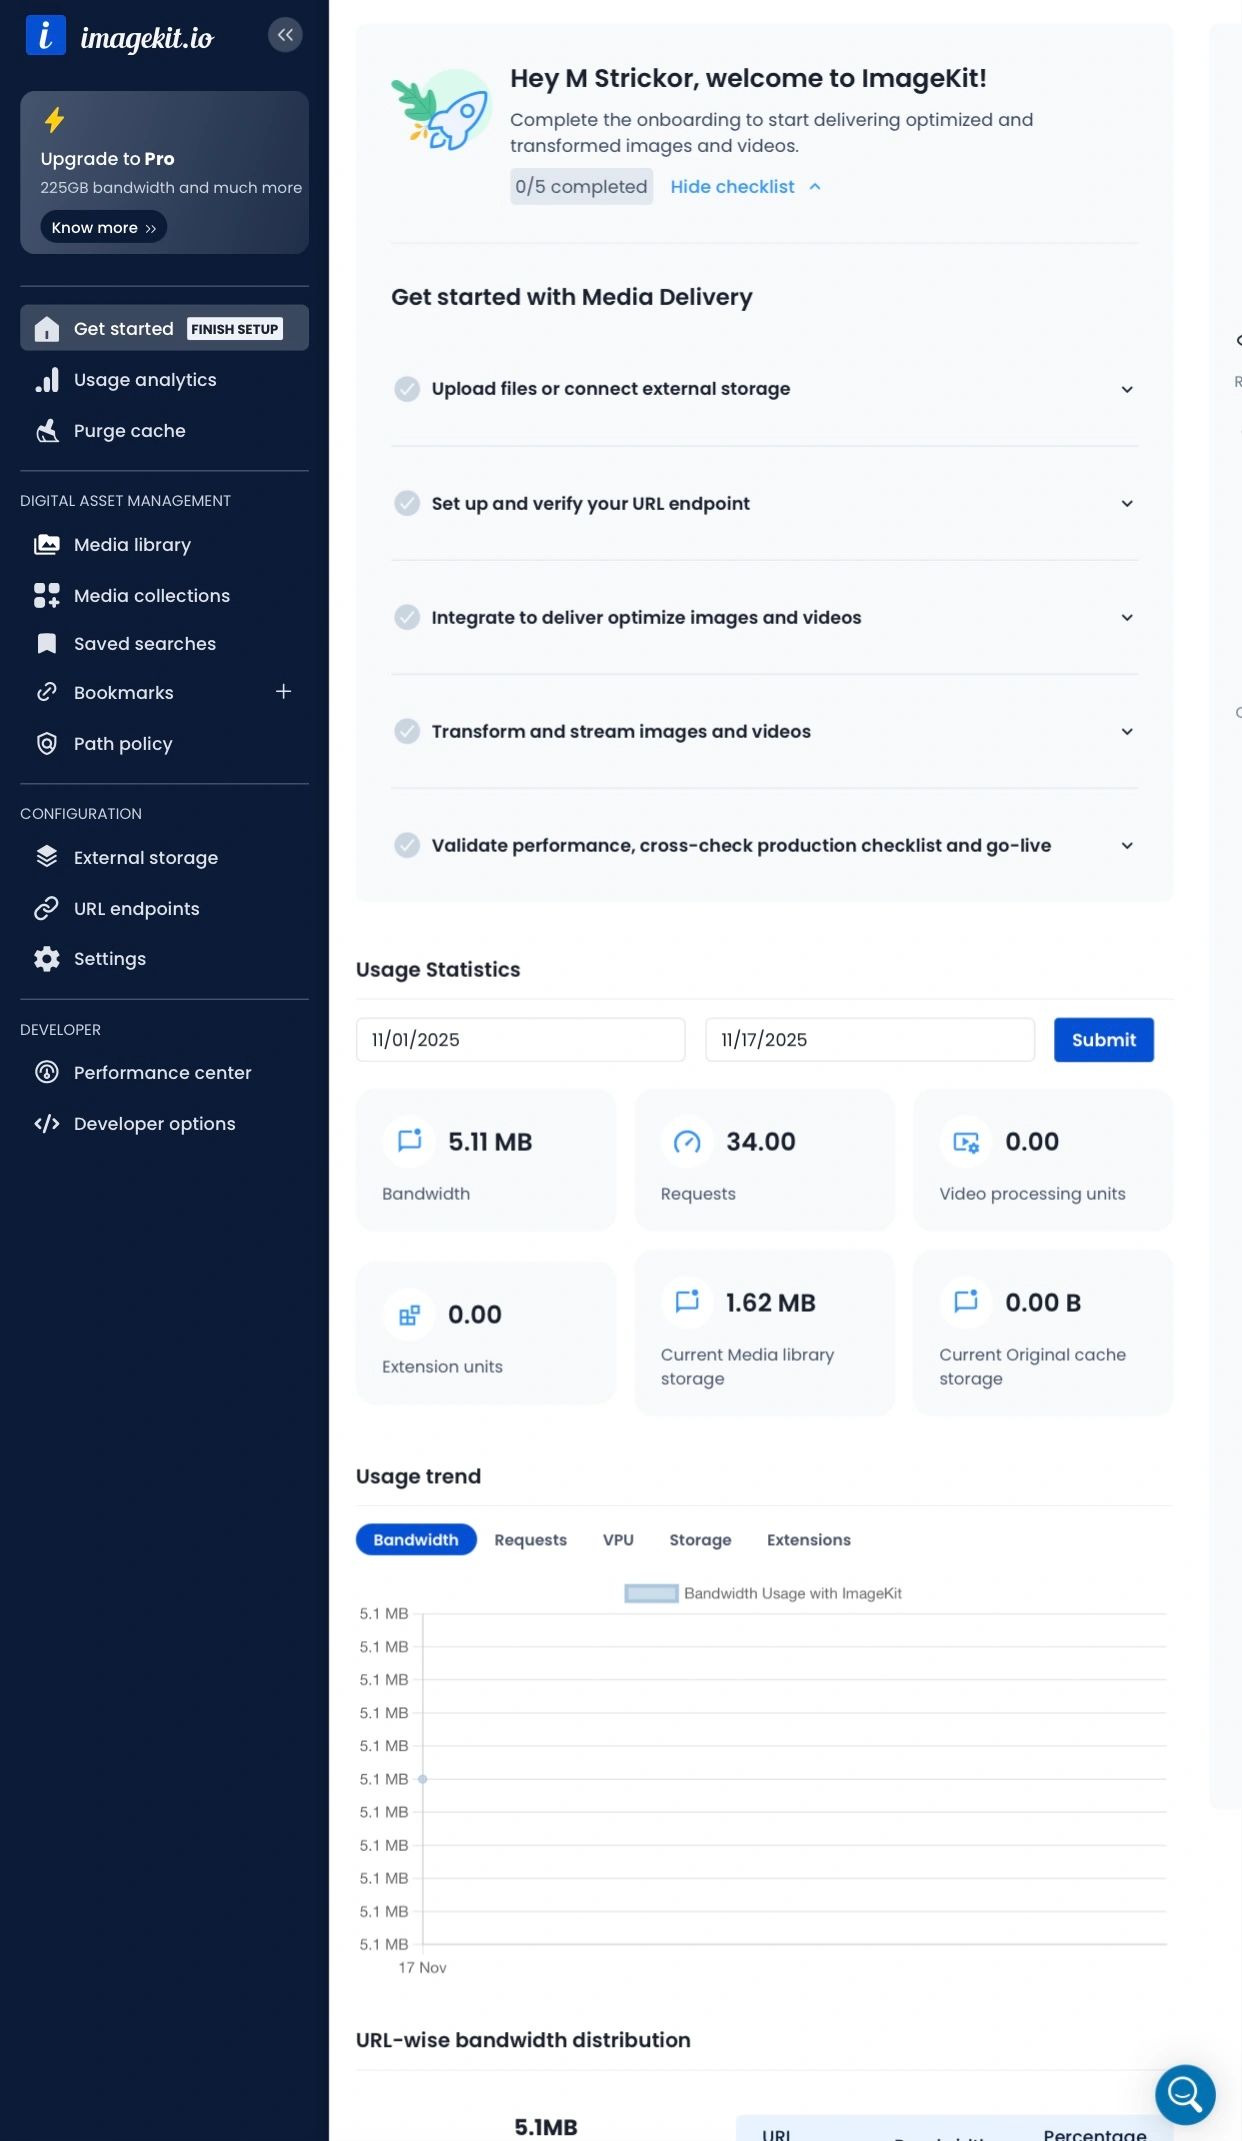
Task: Click the Extension units icon
Action: click(x=410, y=1315)
